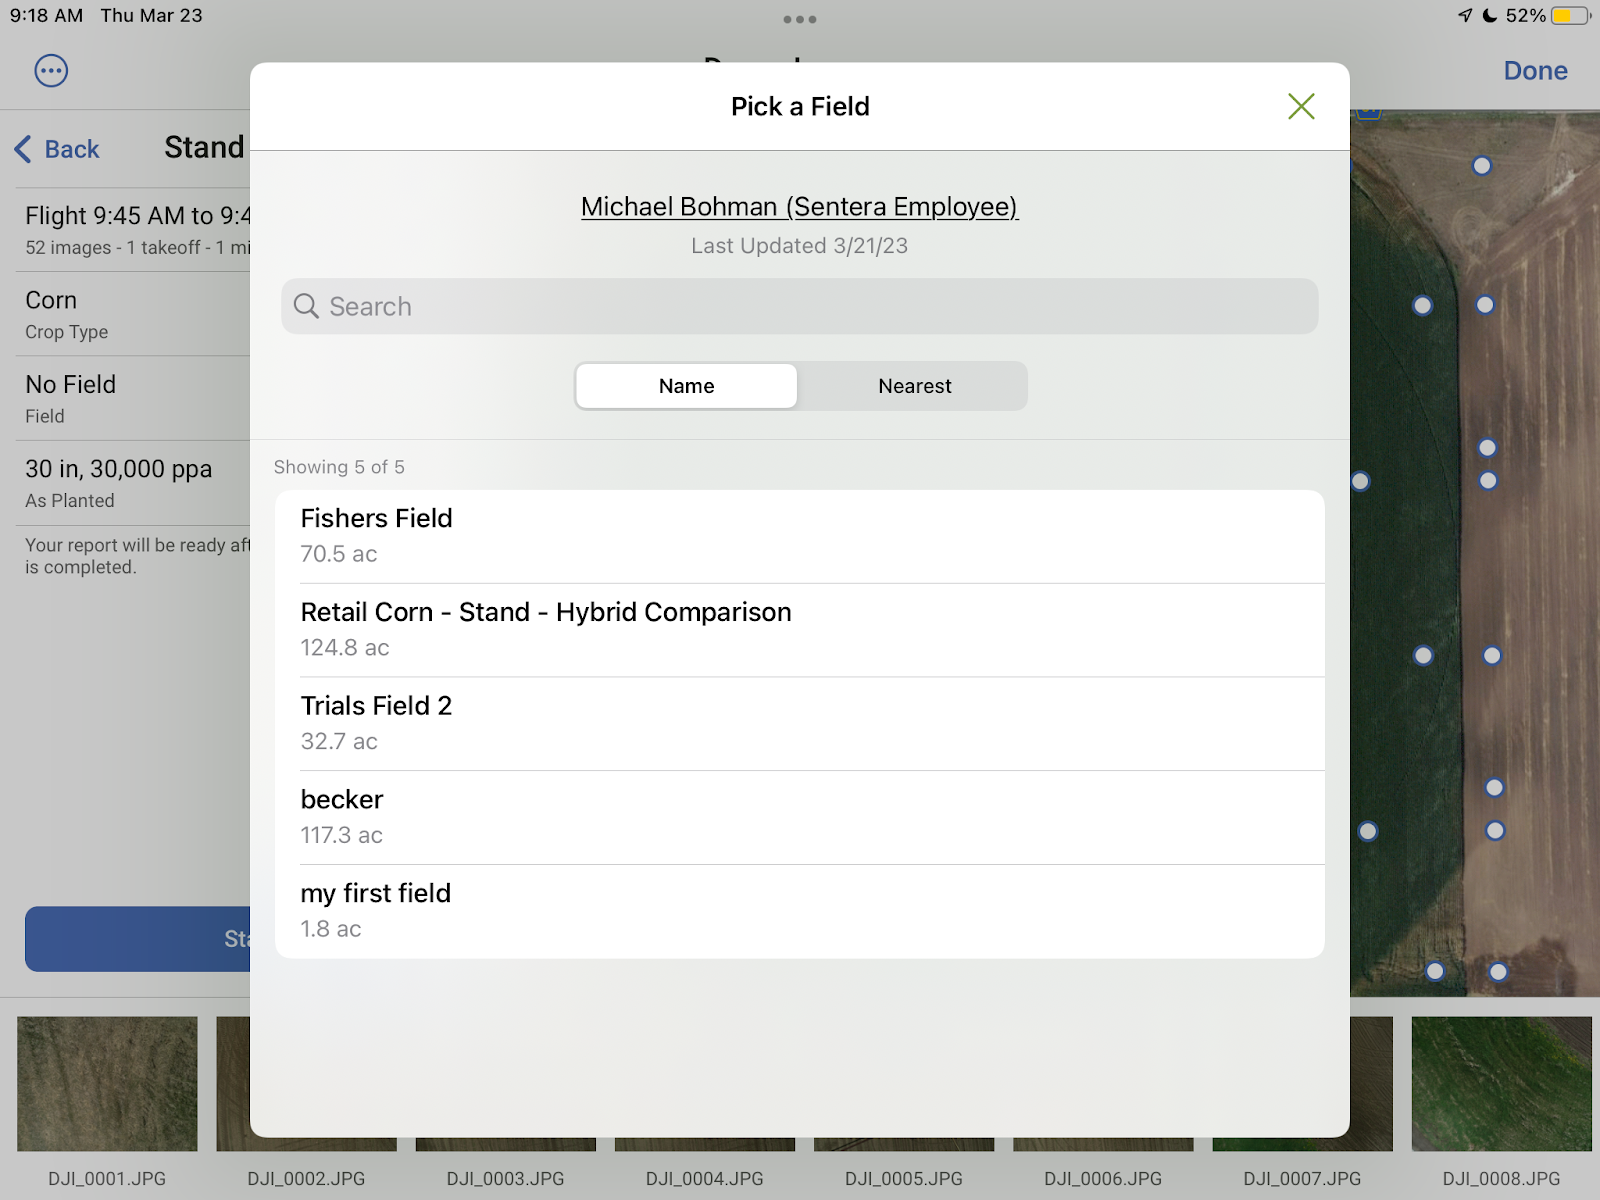
Task: Tap the three-dot multitasking indicator
Action: coord(799,19)
